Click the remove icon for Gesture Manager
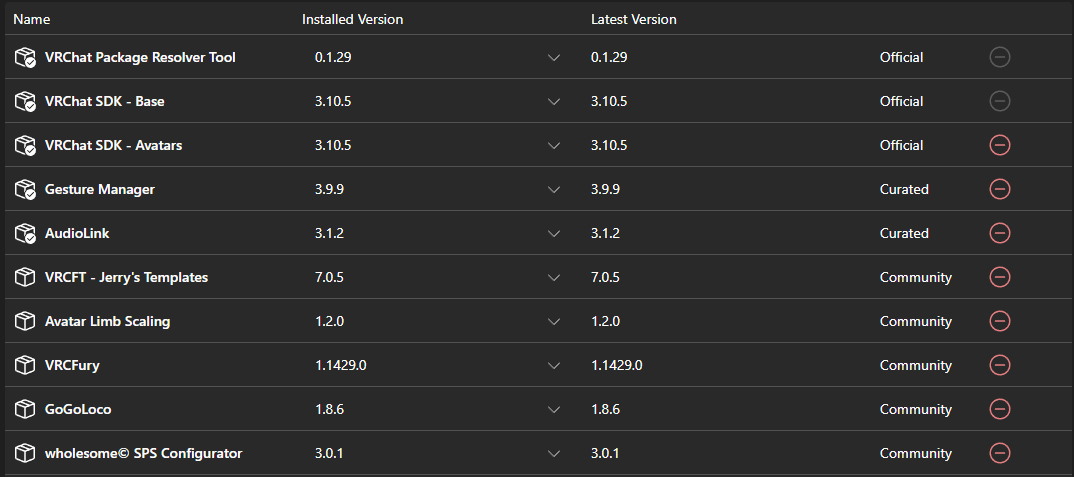Viewport: 1074px width, 477px height. tap(999, 189)
